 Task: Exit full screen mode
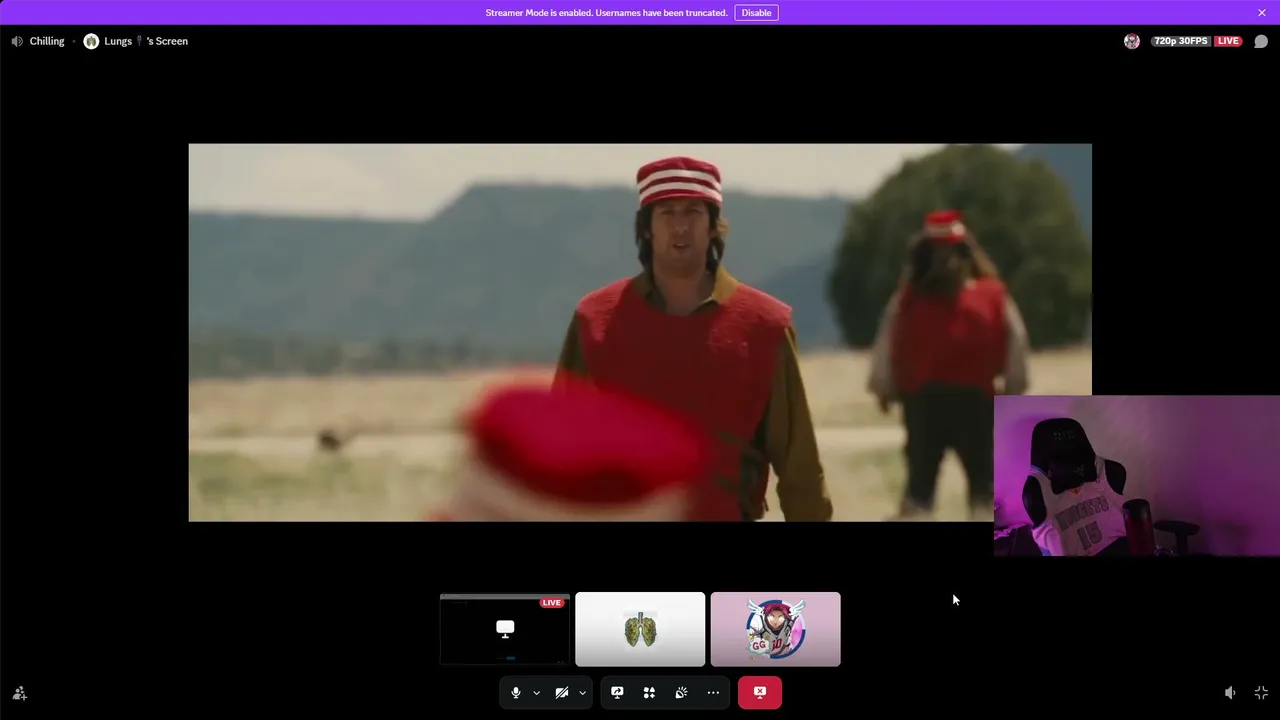coord(1261,693)
